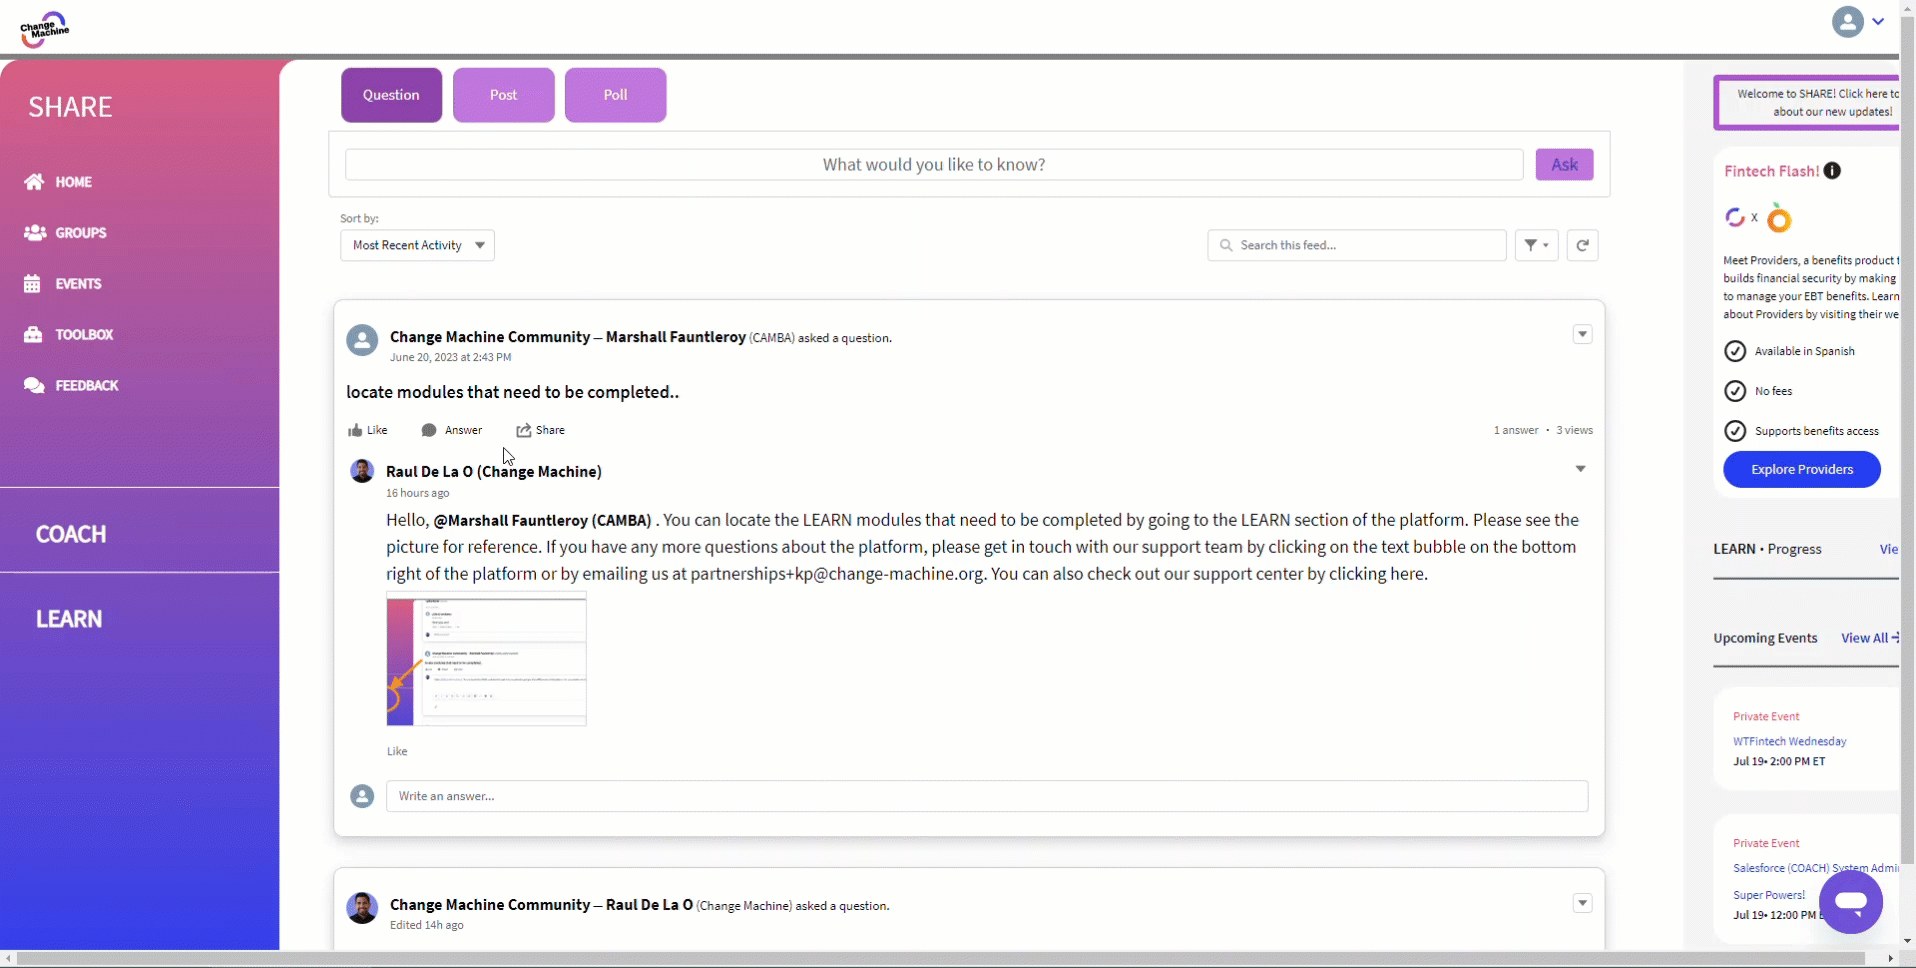Click Raul De La O's answer avatar
1916x968 pixels.
[362, 471]
